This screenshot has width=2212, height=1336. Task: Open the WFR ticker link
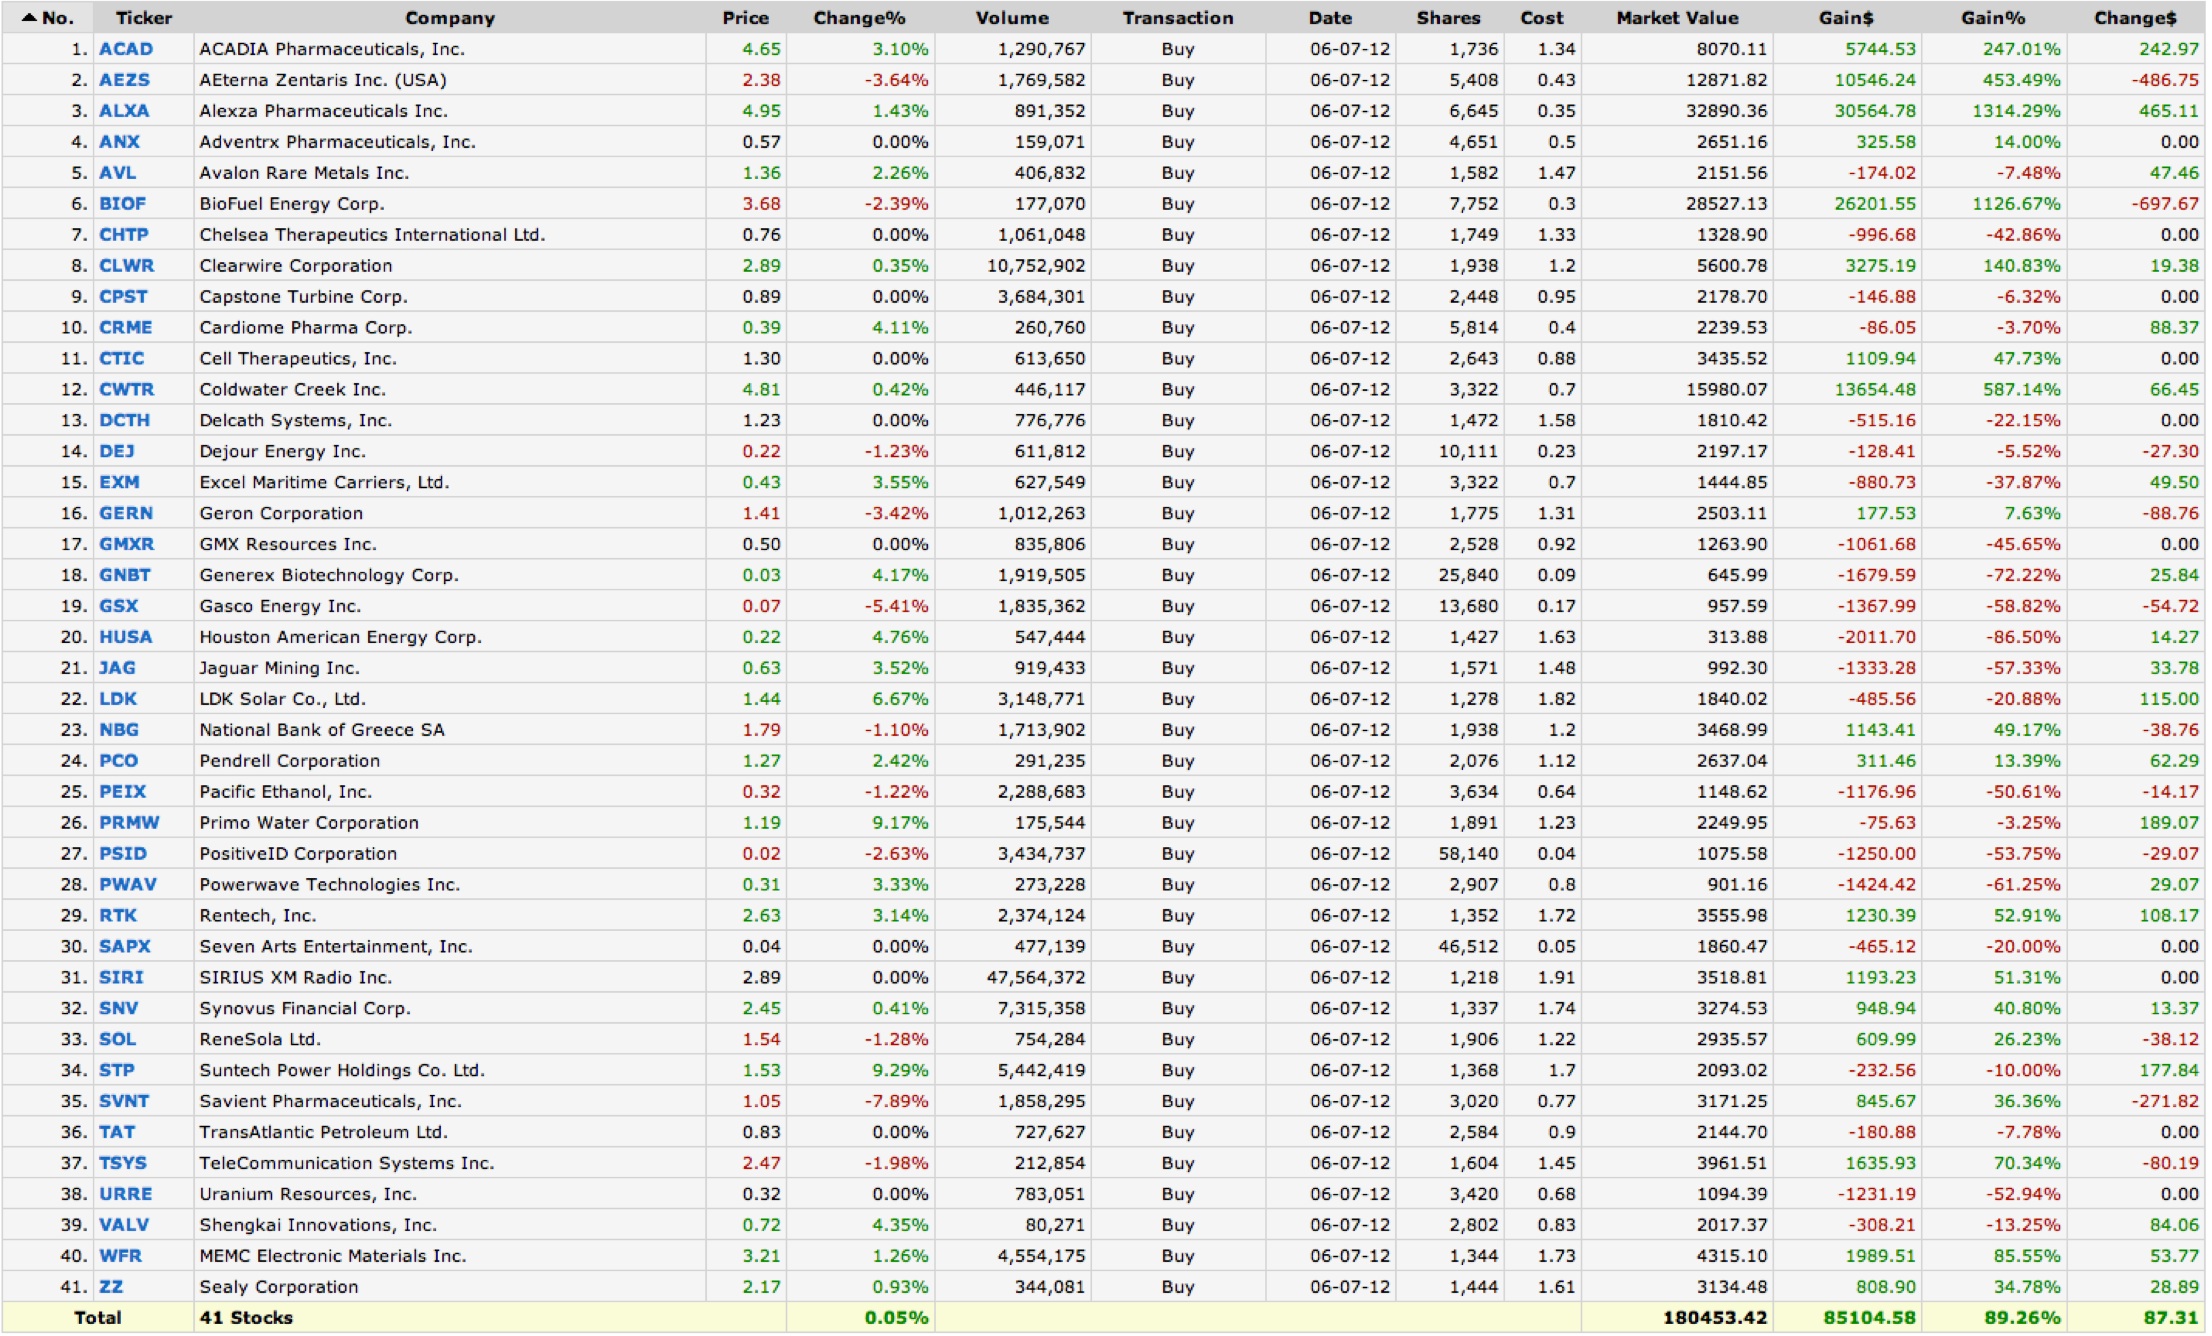coord(120,1258)
